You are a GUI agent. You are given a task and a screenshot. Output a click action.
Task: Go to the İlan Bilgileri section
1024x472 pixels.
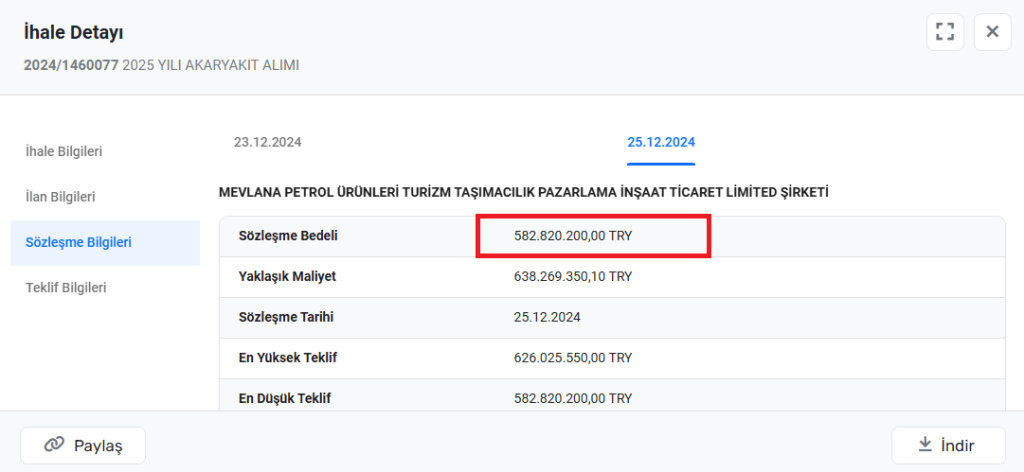60,197
